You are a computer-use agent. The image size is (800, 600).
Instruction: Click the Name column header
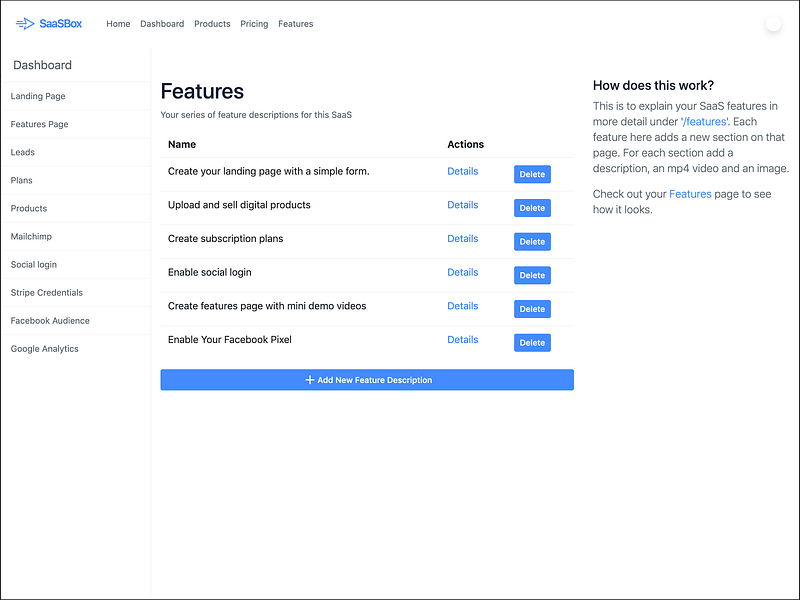tap(182, 144)
